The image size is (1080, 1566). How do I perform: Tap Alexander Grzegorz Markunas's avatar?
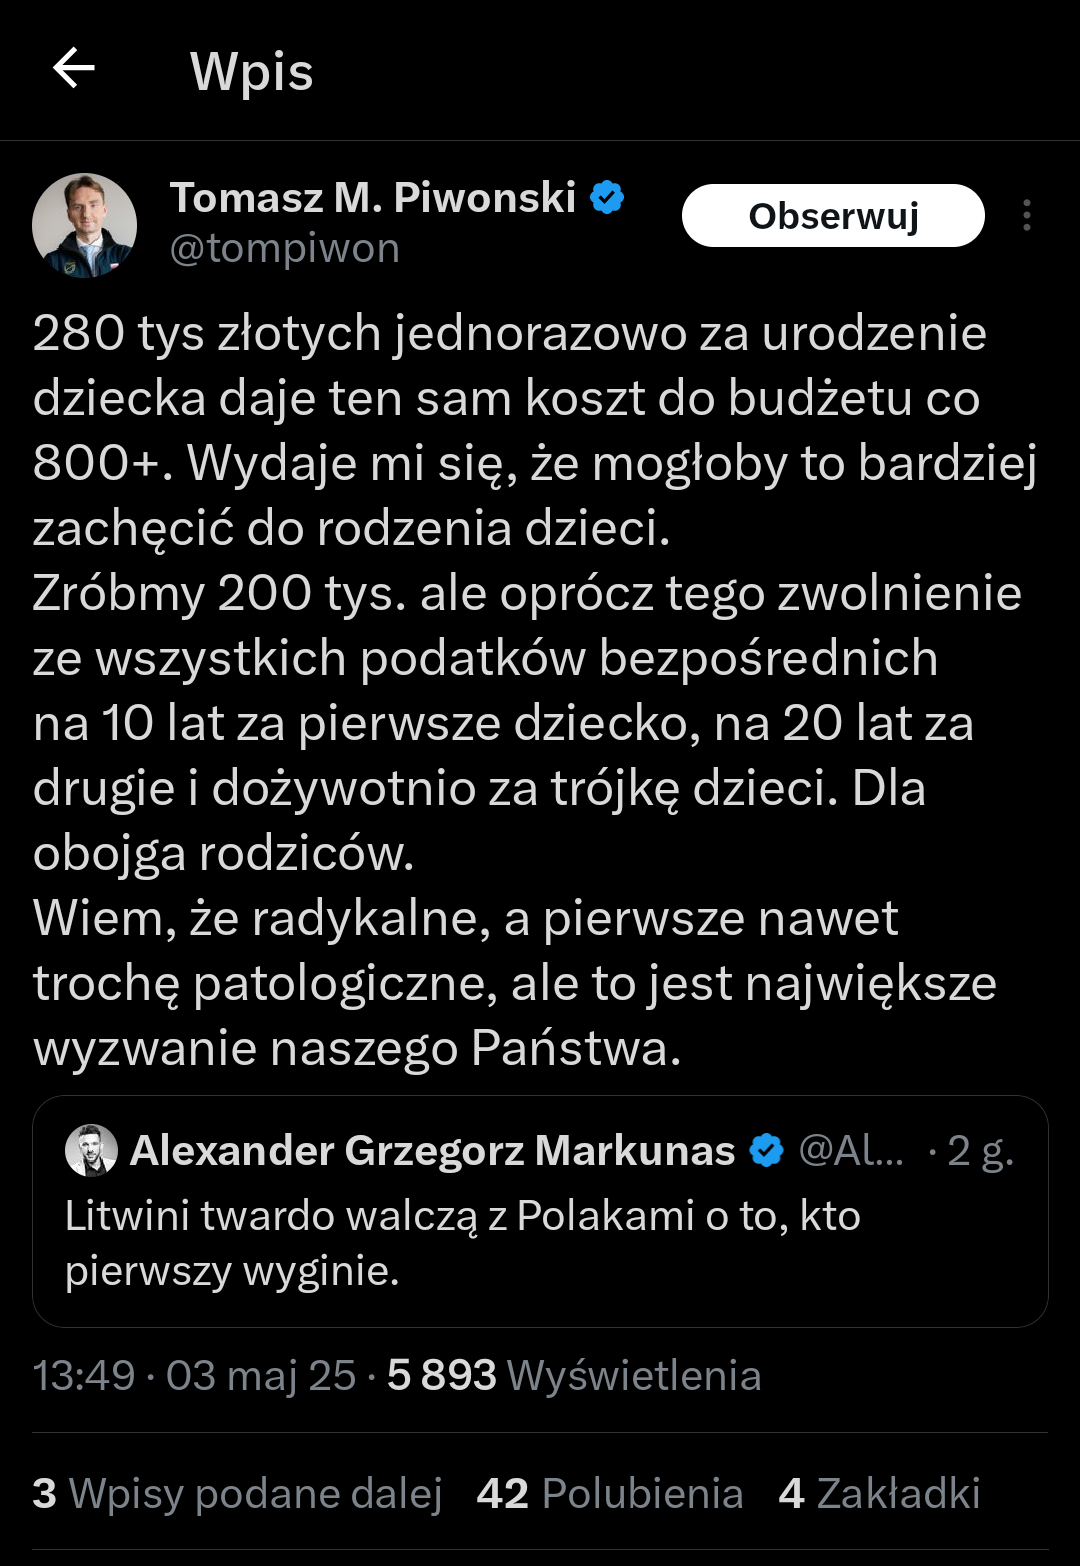pyautogui.click(x=91, y=1150)
